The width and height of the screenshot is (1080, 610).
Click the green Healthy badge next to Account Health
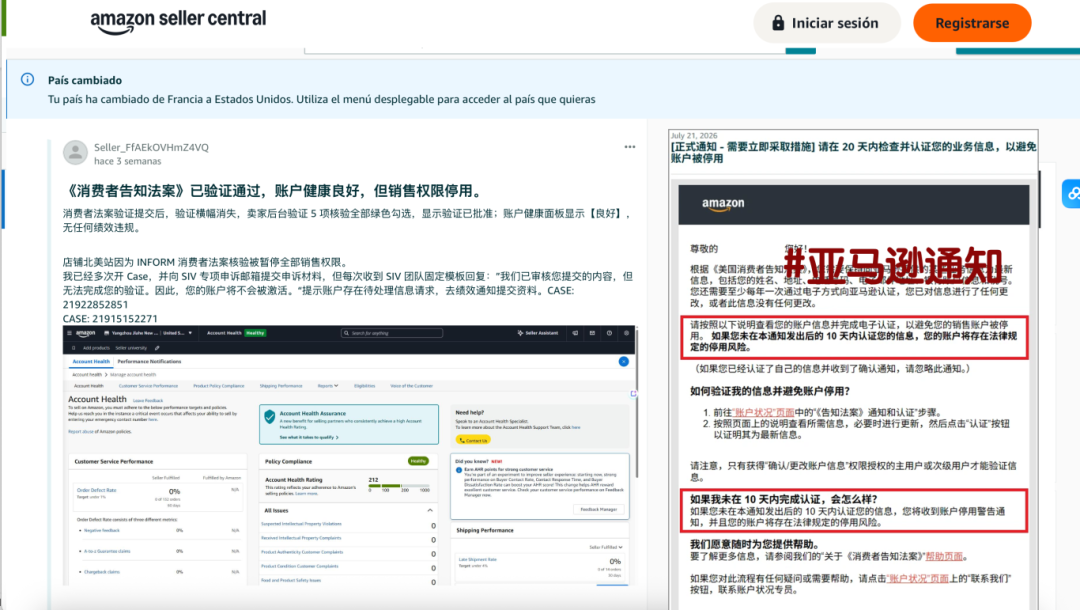[x=255, y=333]
